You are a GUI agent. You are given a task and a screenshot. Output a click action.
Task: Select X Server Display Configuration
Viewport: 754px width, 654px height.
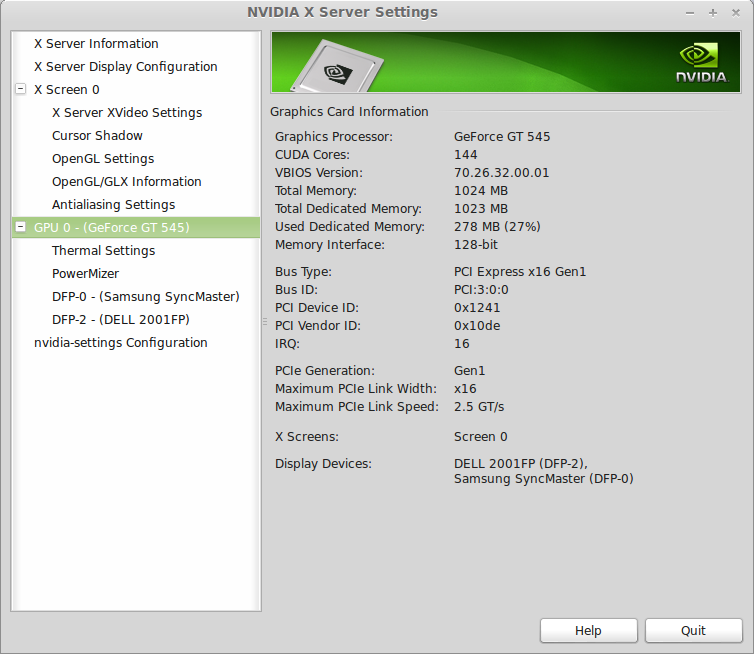(x=126, y=66)
